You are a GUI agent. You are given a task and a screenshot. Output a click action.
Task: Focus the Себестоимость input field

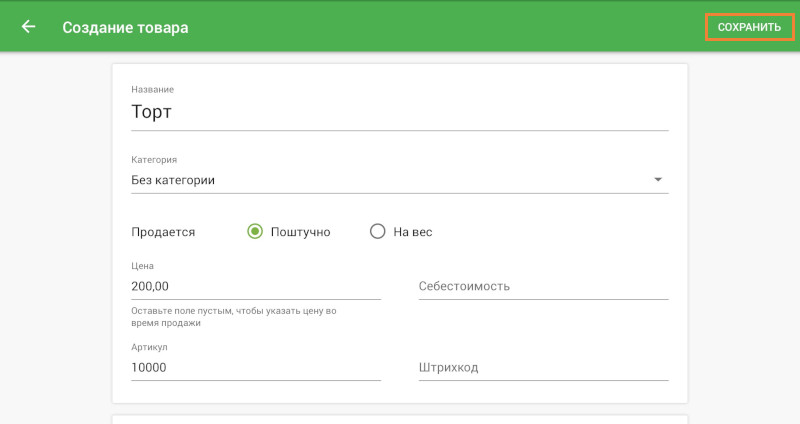point(542,286)
